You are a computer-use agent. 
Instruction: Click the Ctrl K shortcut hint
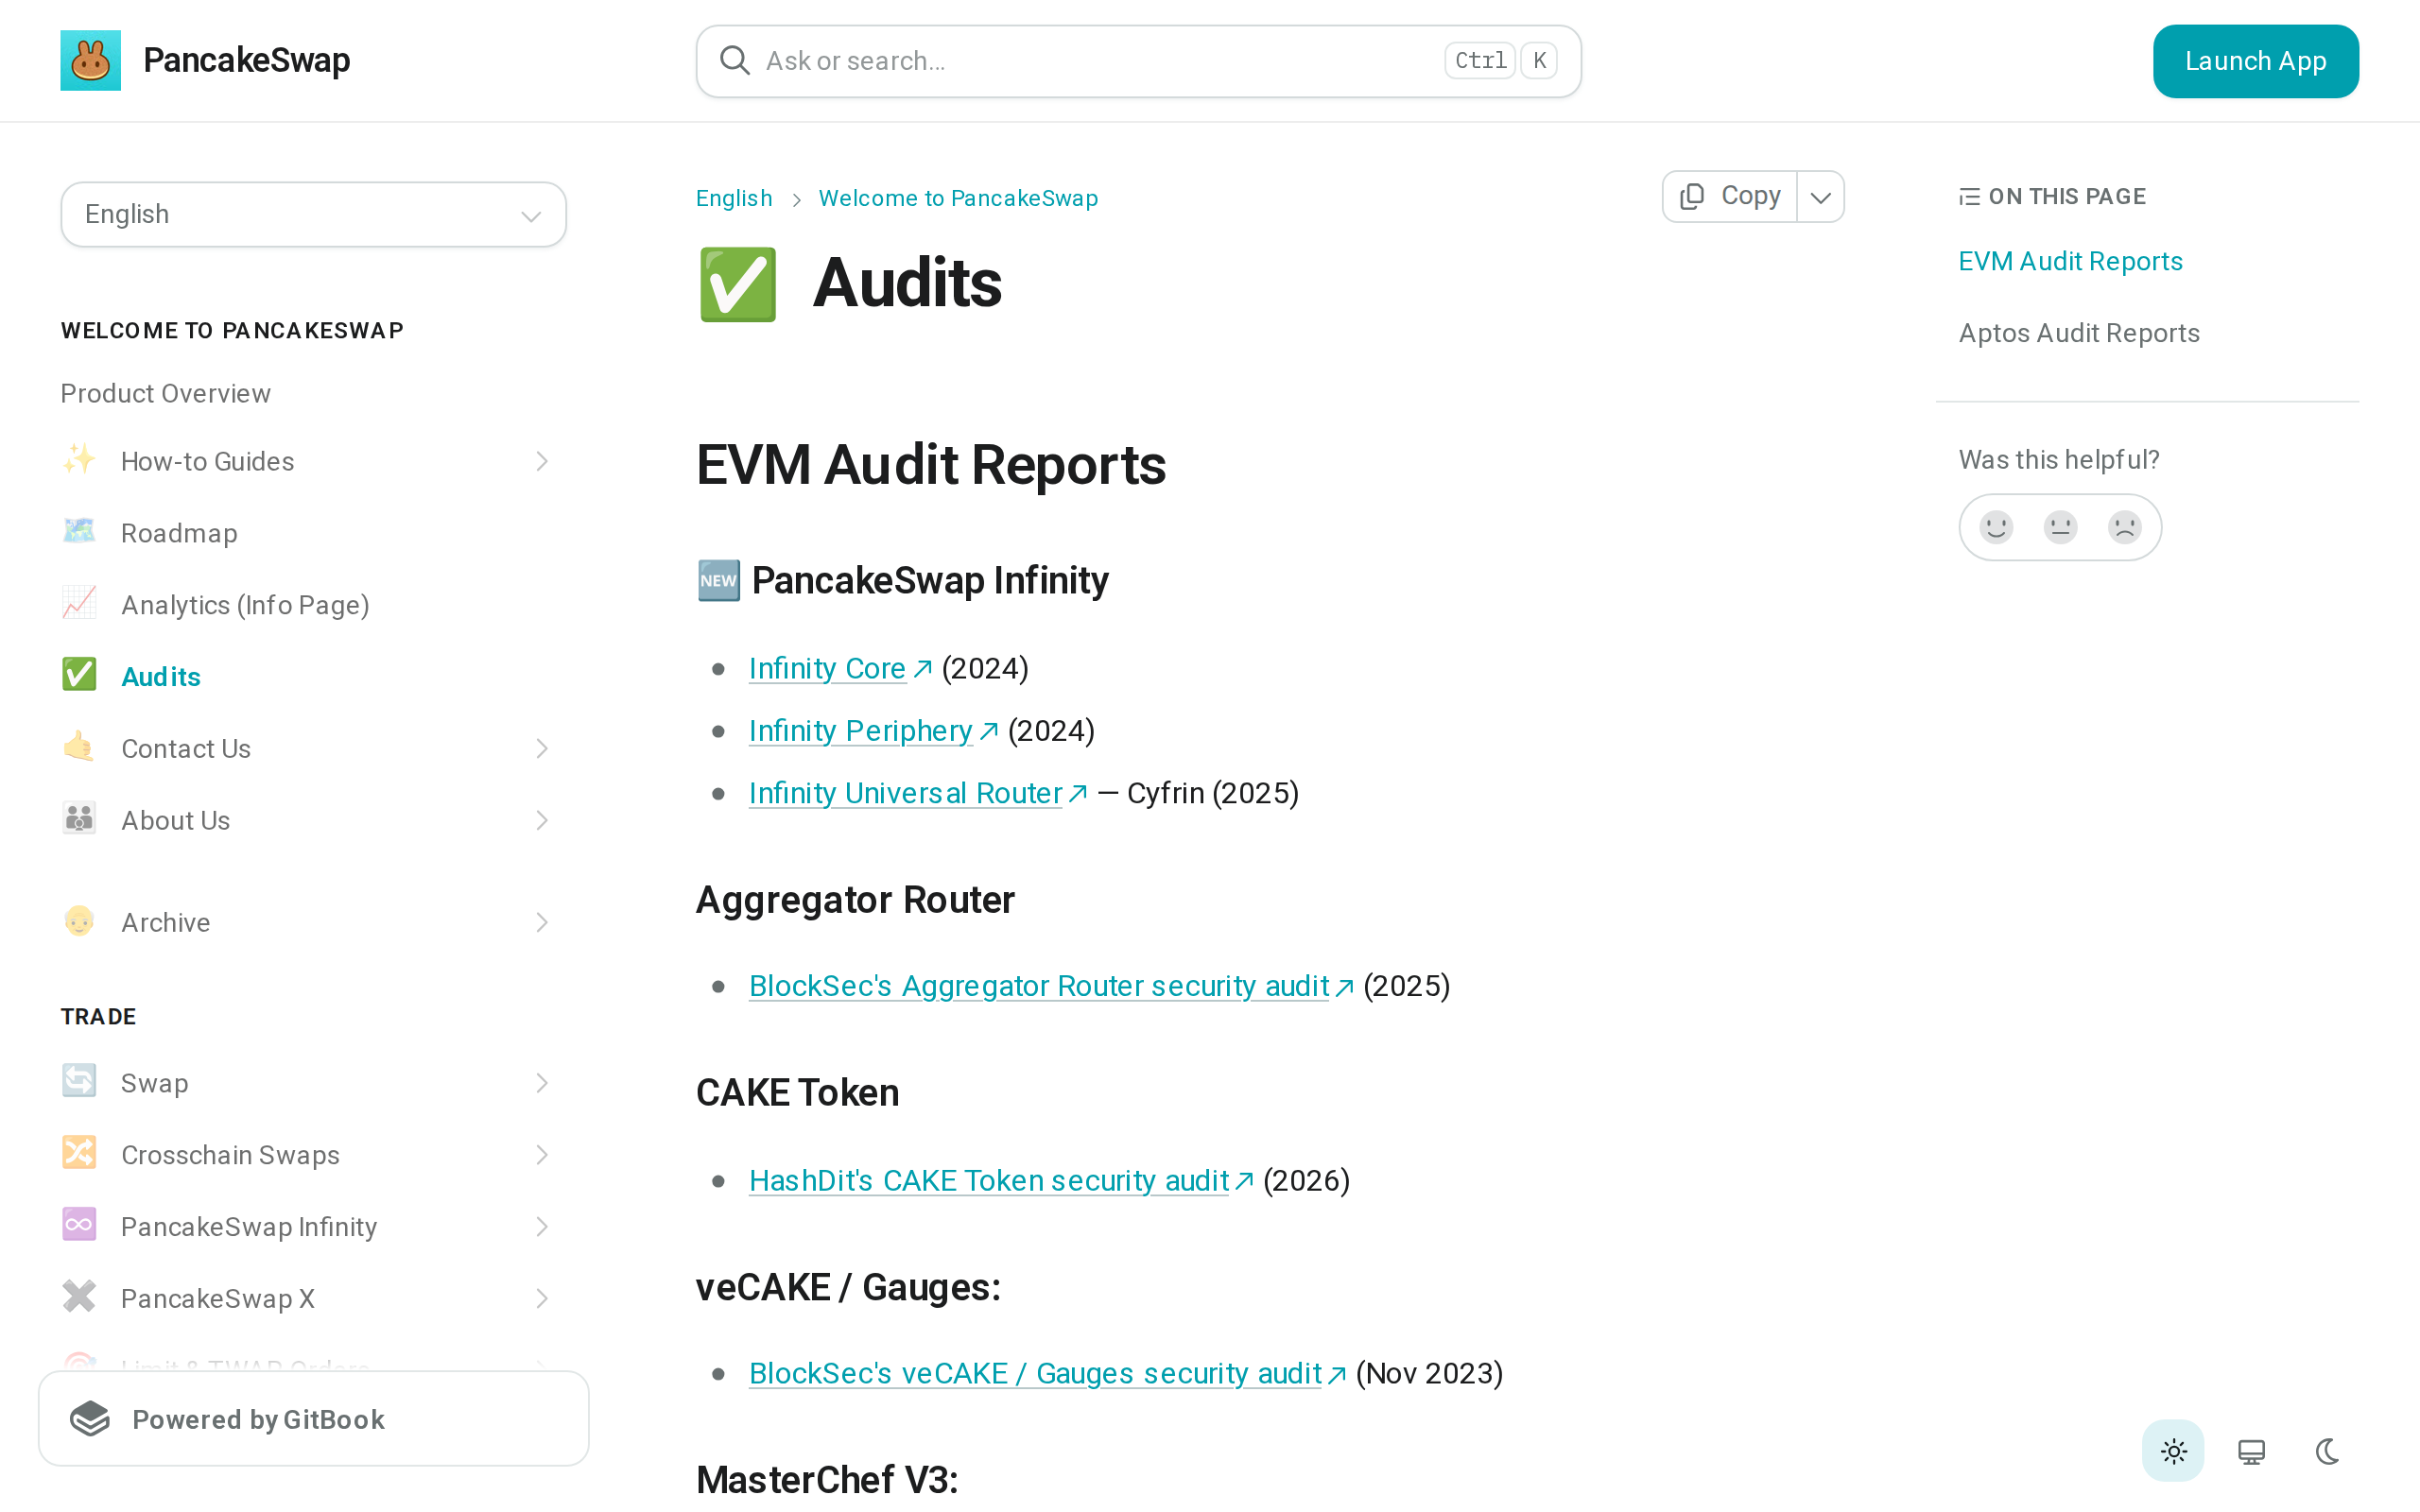pyautogui.click(x=1500, y=61)
